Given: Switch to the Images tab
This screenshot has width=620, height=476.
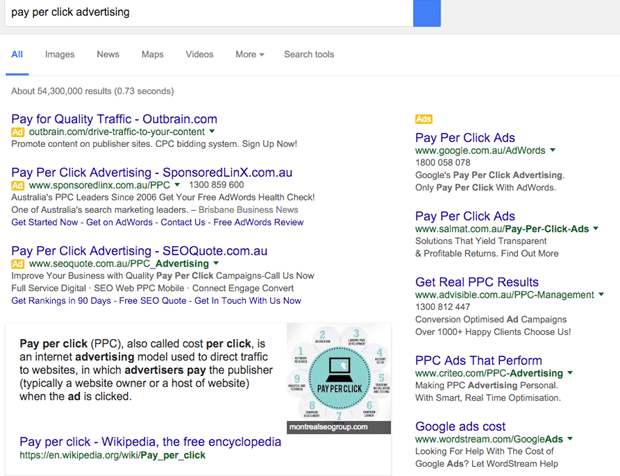Looking at the screenshot, I should click(x=59, y=54).
